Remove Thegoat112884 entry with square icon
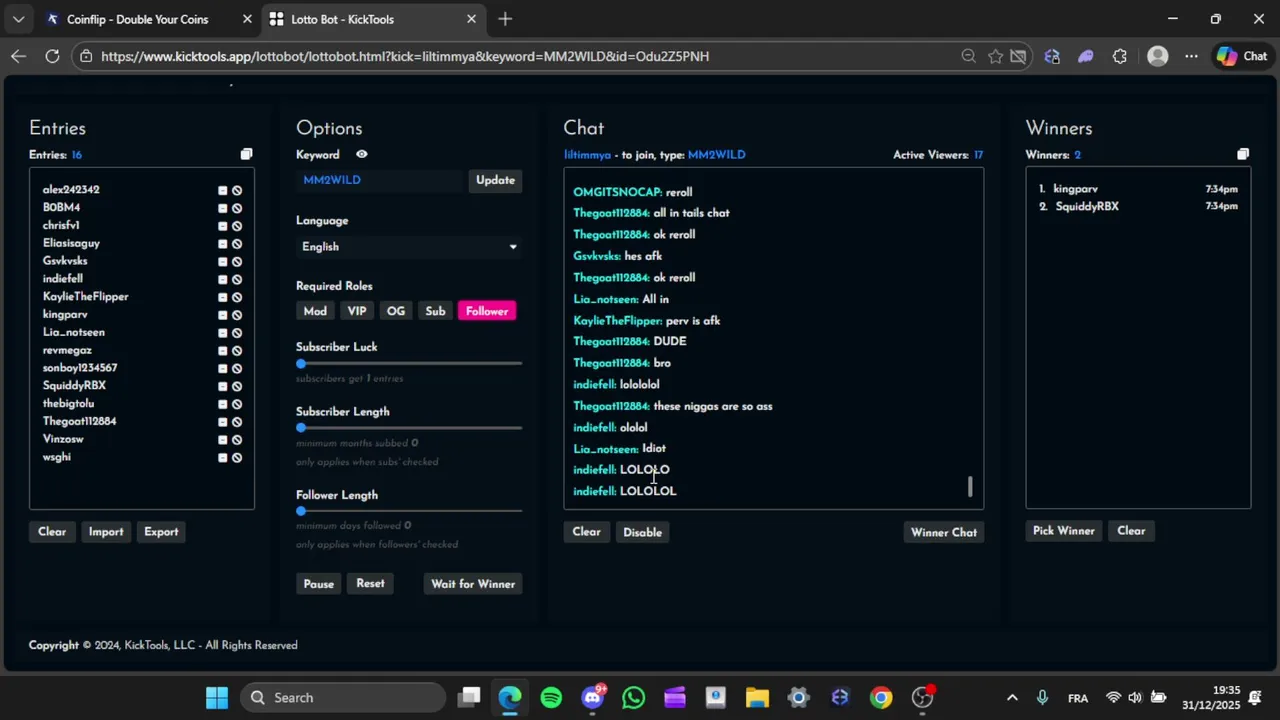Screen dimensions: 1280x720 [x=223, y=422]
